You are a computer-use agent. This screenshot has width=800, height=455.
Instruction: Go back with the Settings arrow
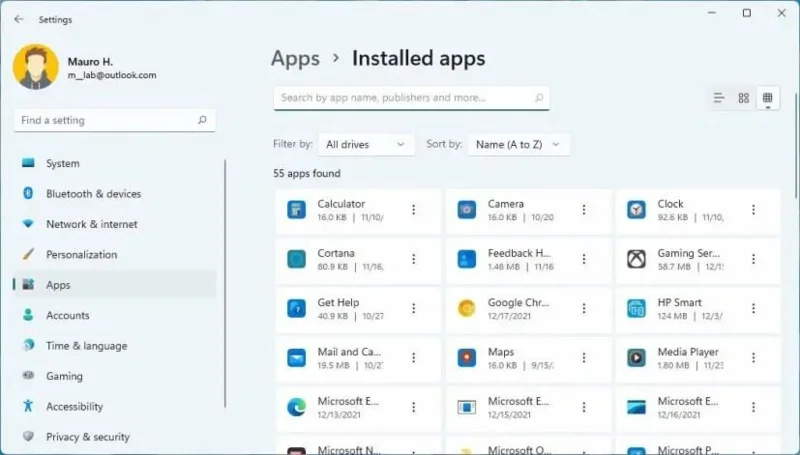click(x=19, y=19)
